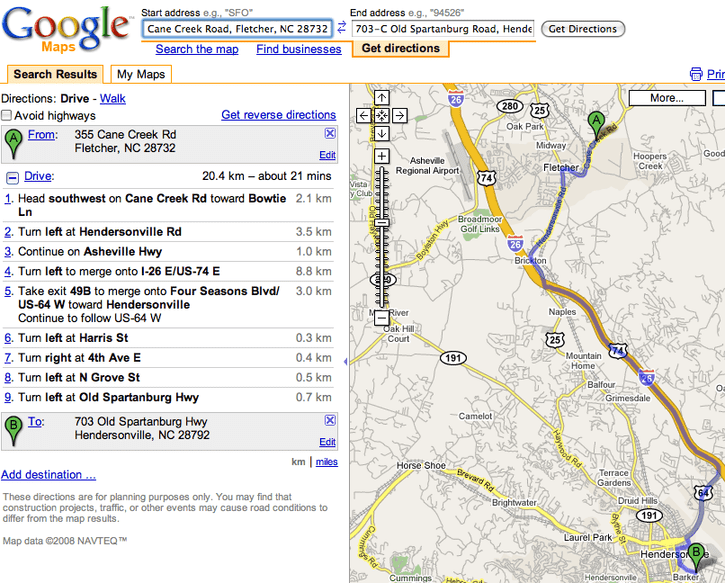This screenshot has height=583, width=725.
Task: Edit the From address
Action: (327, 155)
